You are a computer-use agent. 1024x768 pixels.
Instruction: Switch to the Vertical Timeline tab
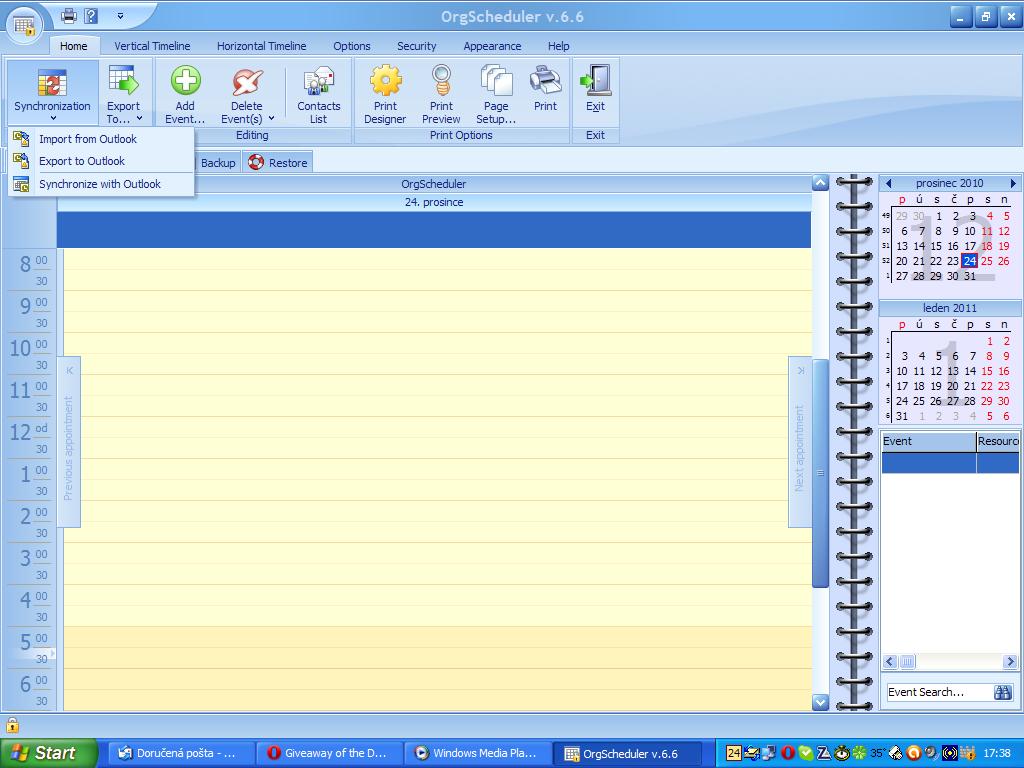coord(152,46)
